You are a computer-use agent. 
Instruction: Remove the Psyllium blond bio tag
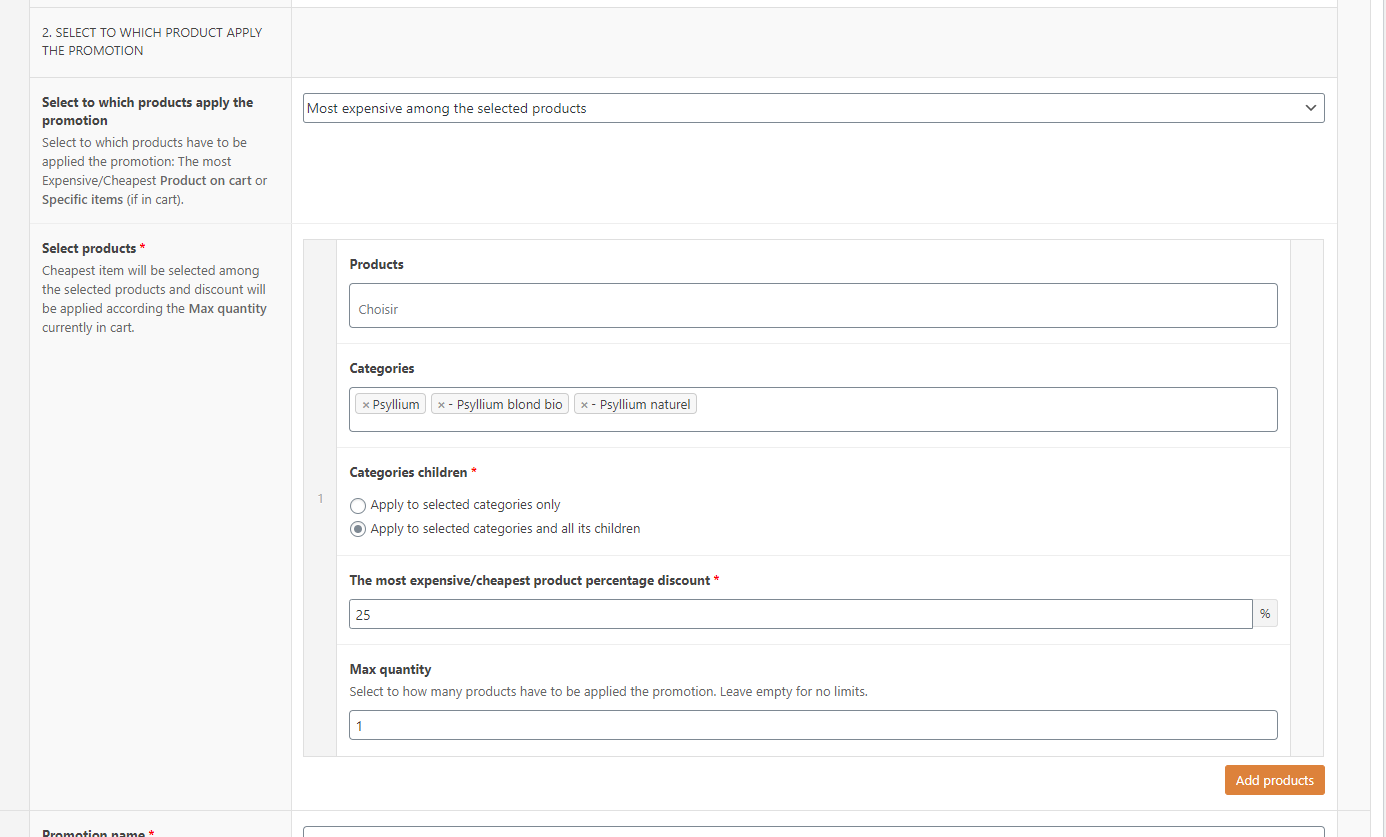(441, 405)
